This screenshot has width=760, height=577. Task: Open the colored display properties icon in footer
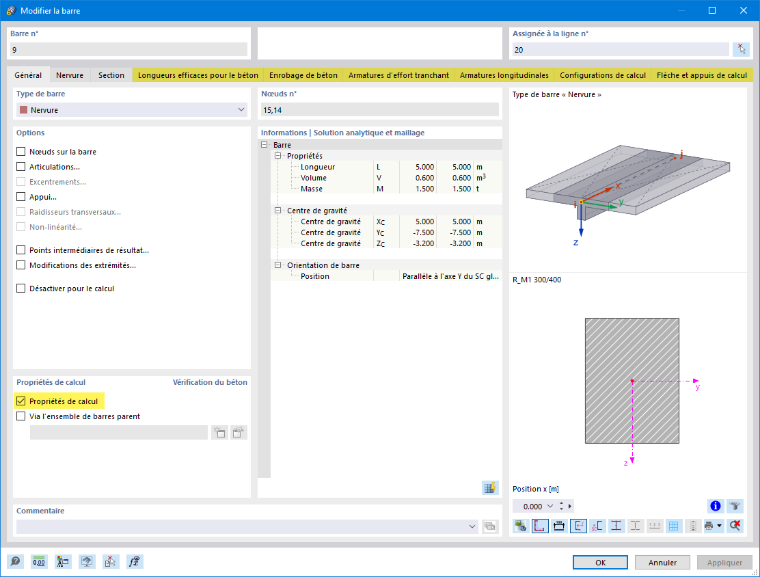63,561
